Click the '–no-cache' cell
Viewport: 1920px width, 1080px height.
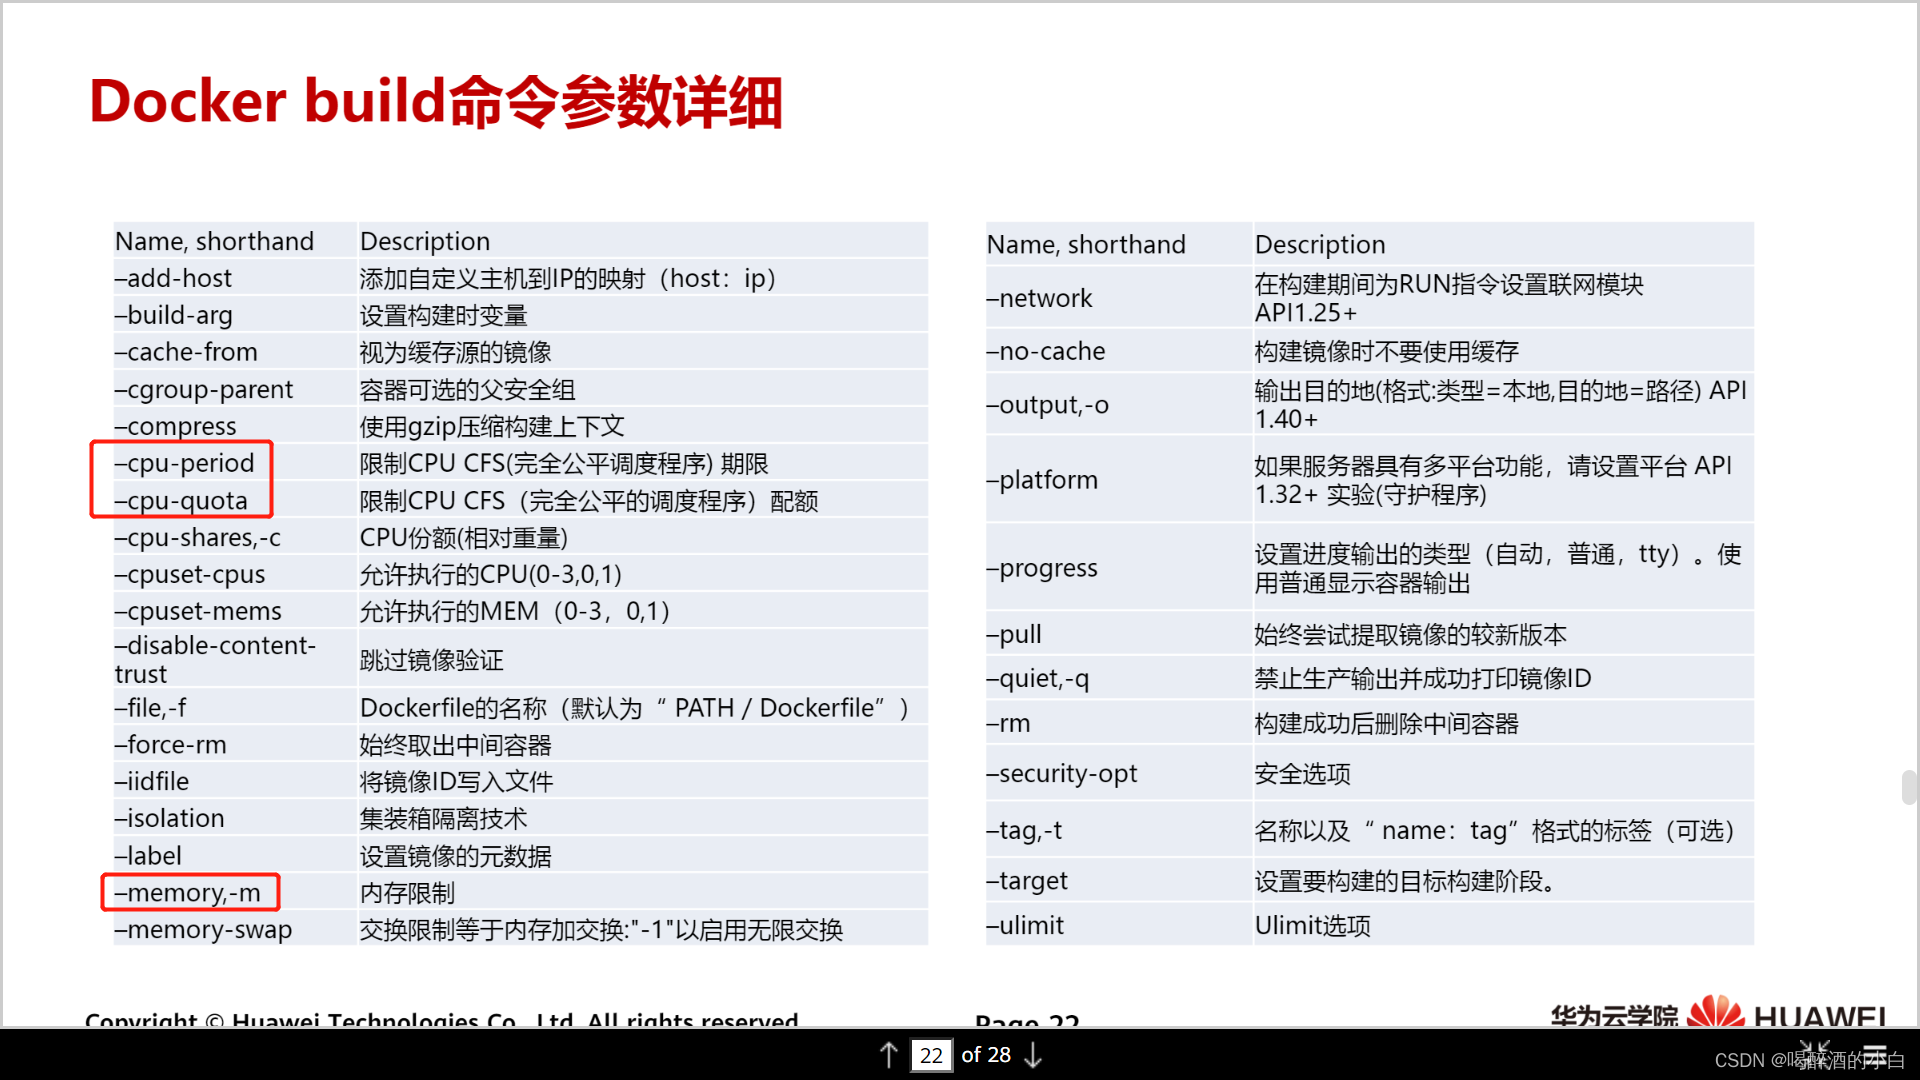click(1119, 351)
